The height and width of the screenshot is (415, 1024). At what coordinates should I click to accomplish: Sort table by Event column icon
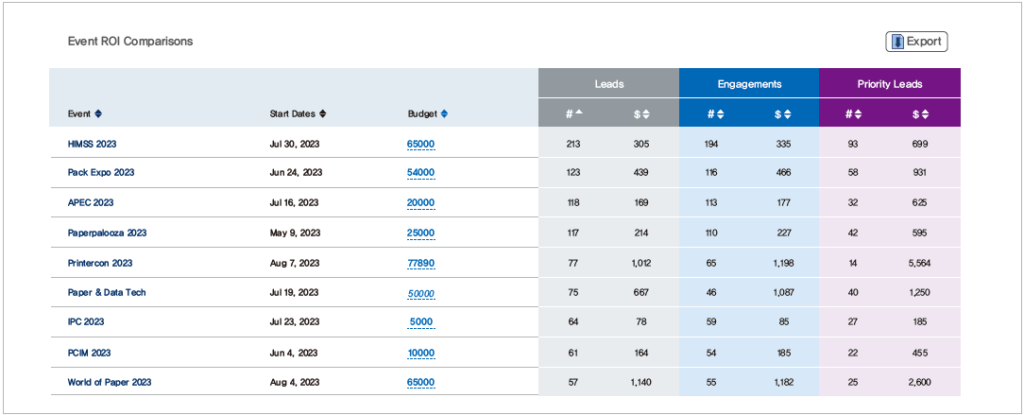point(98,113)
